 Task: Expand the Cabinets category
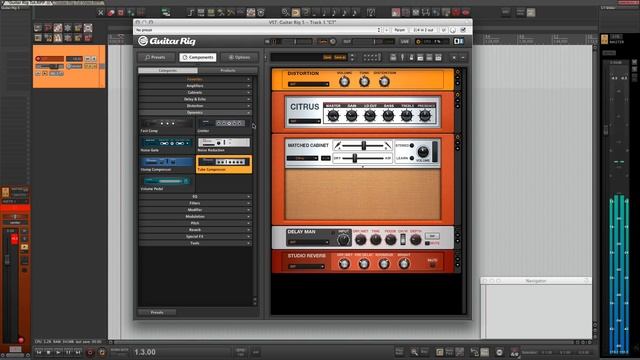(195, 92)
